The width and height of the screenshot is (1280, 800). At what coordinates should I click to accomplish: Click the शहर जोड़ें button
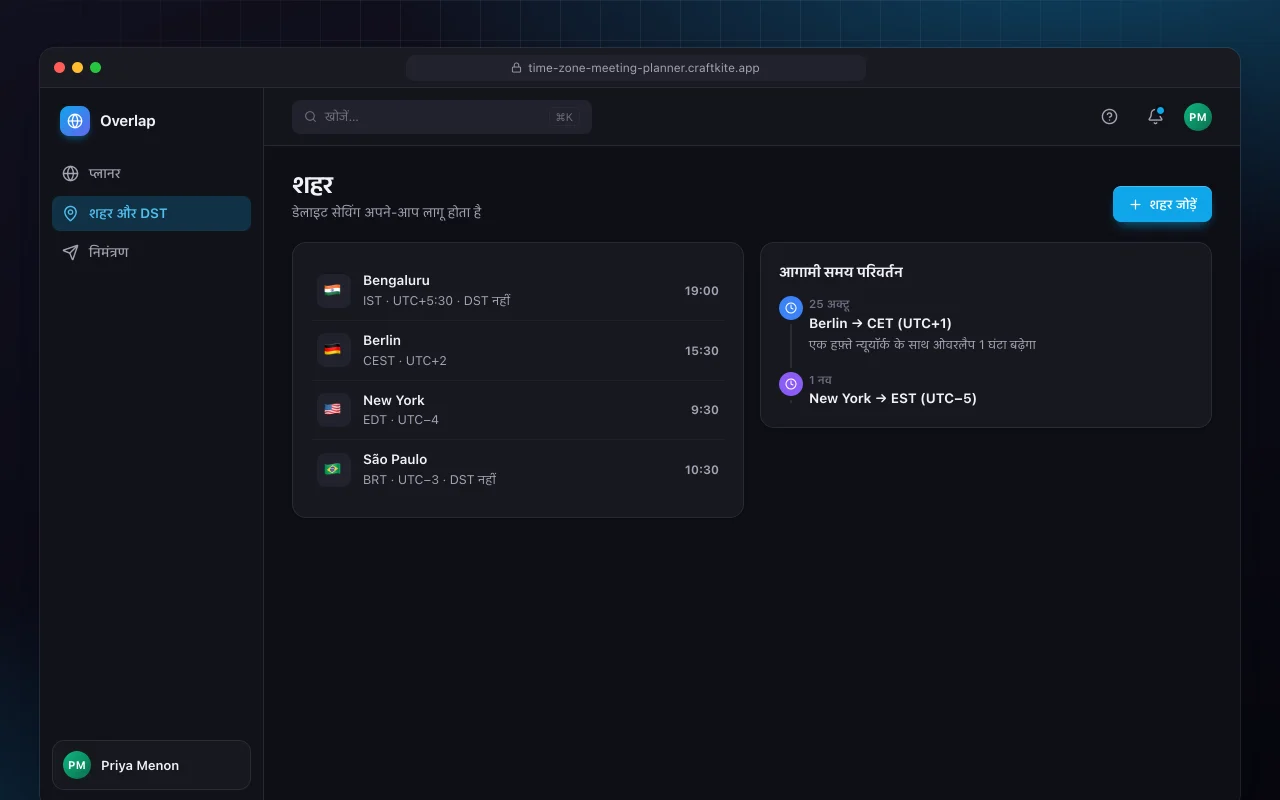(1162, 204)
